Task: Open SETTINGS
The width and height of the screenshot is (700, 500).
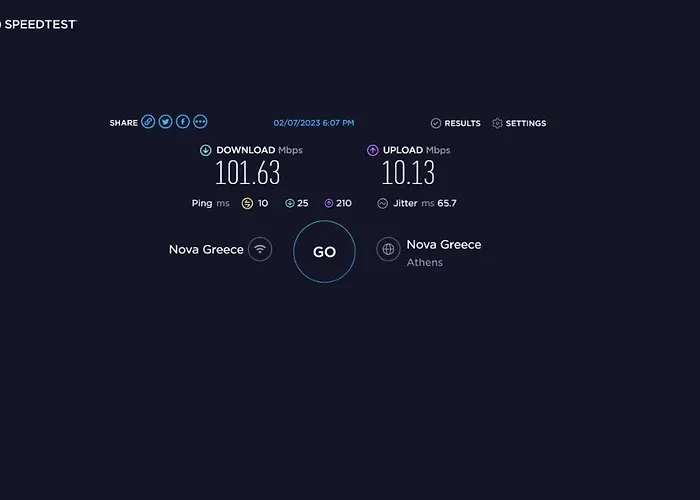Action: coord(519,123)
